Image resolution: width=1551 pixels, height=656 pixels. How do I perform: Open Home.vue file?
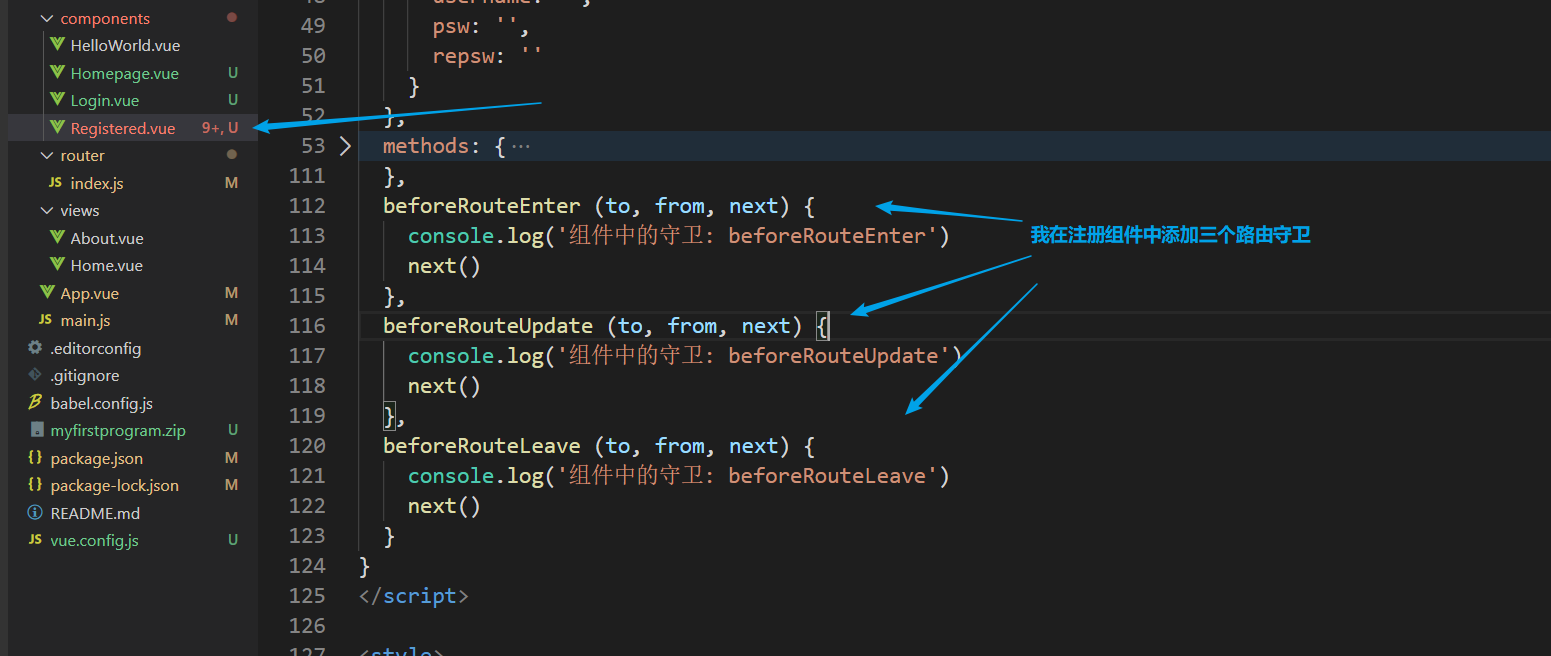pos(106,266)
